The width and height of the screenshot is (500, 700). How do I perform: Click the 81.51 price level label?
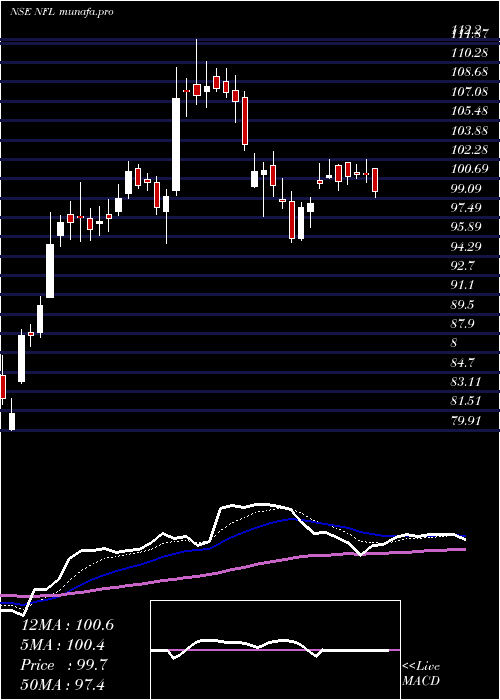(466, 401)
